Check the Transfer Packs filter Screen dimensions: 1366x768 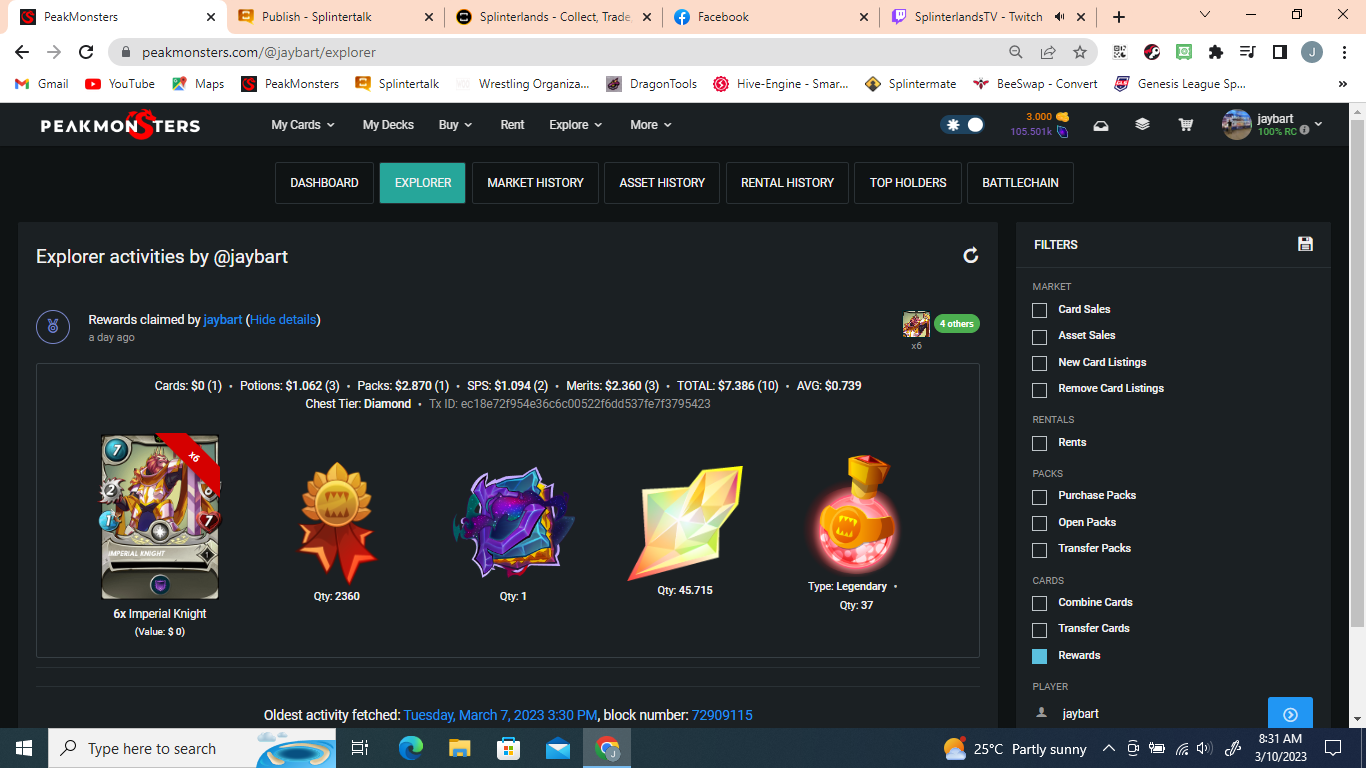[1040, 549]
